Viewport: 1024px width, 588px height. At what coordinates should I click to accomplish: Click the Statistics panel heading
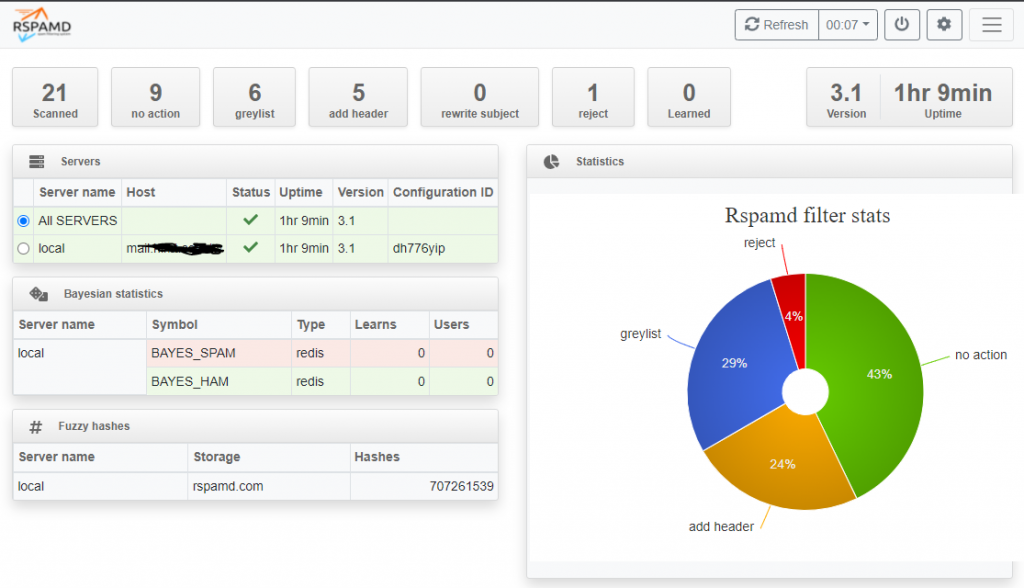click(x=600, y=161)
